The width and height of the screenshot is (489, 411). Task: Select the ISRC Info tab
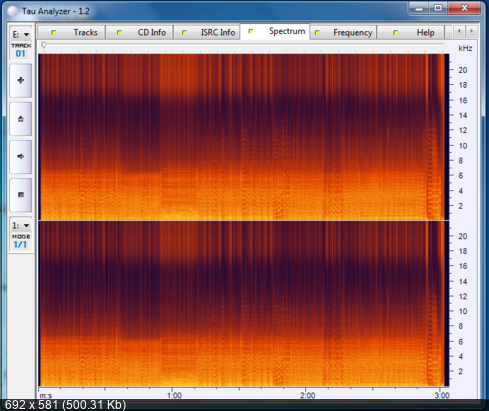[207, 33]
